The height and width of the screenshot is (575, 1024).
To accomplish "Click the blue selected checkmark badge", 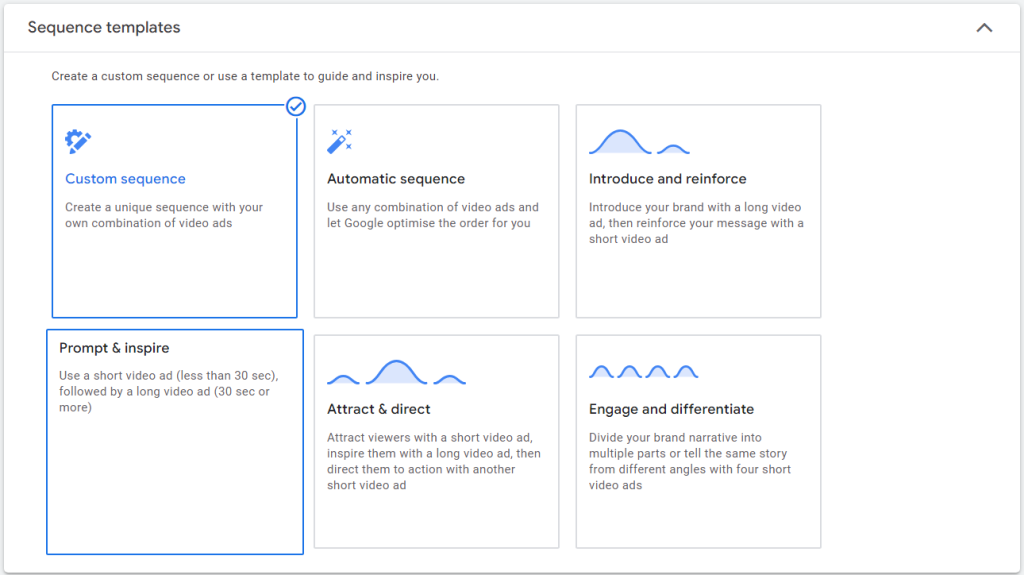I will pyautogui.click(x=296, y=106).
